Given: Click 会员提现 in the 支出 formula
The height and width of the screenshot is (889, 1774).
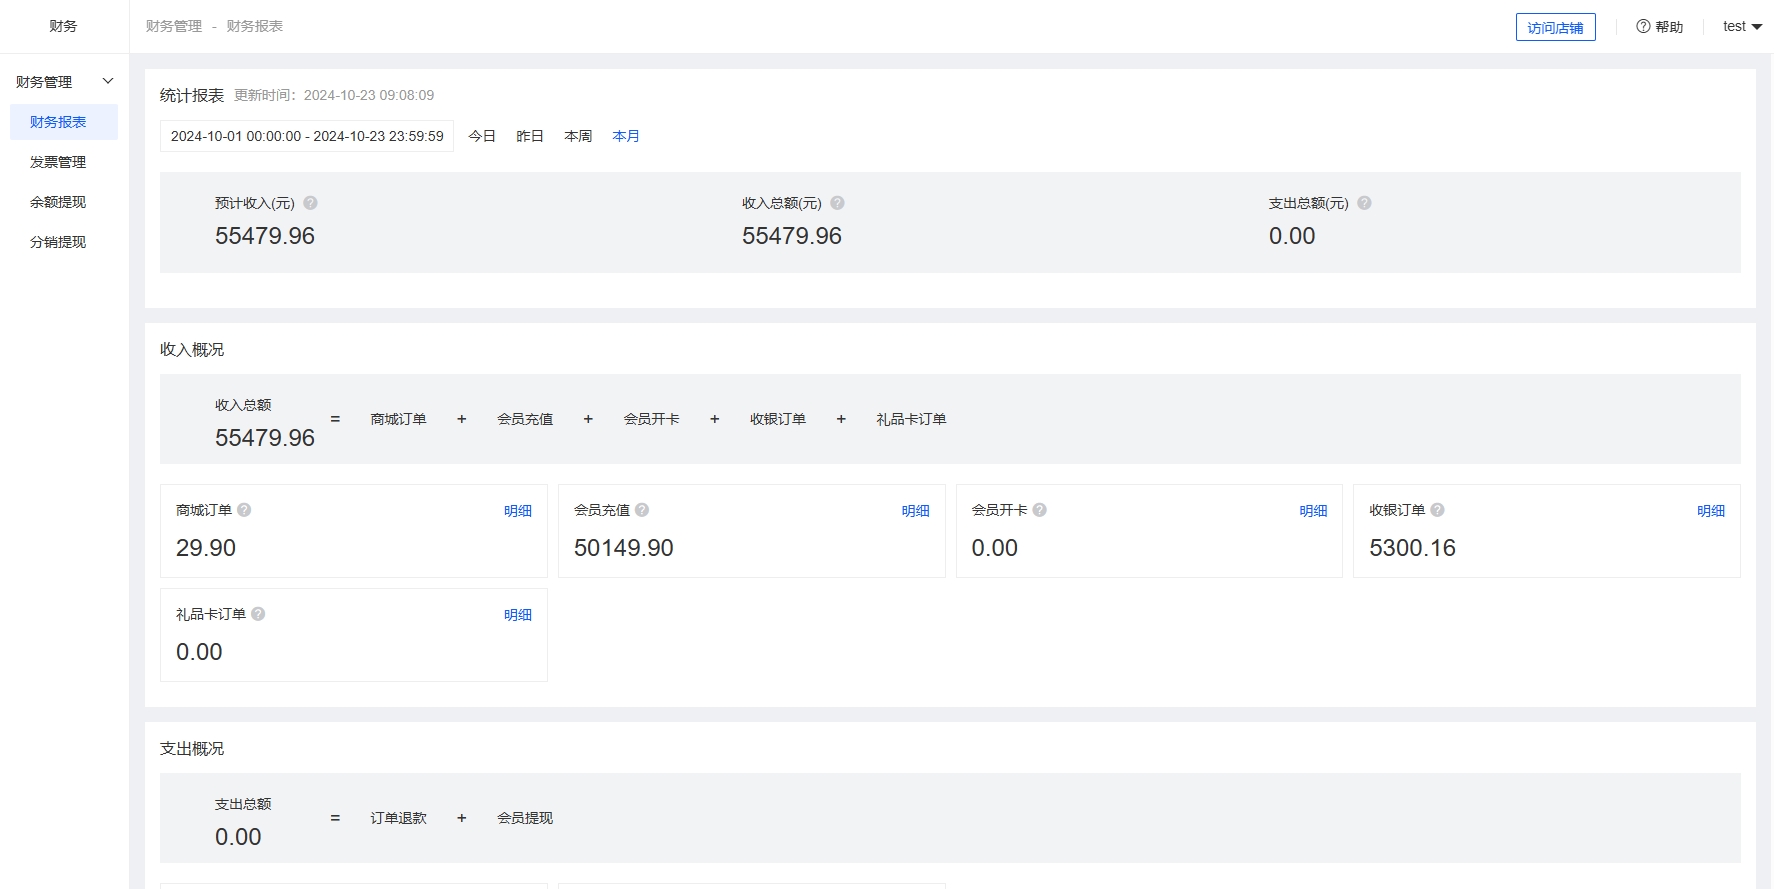Looking at the screenshot, I should pos(525,818).
